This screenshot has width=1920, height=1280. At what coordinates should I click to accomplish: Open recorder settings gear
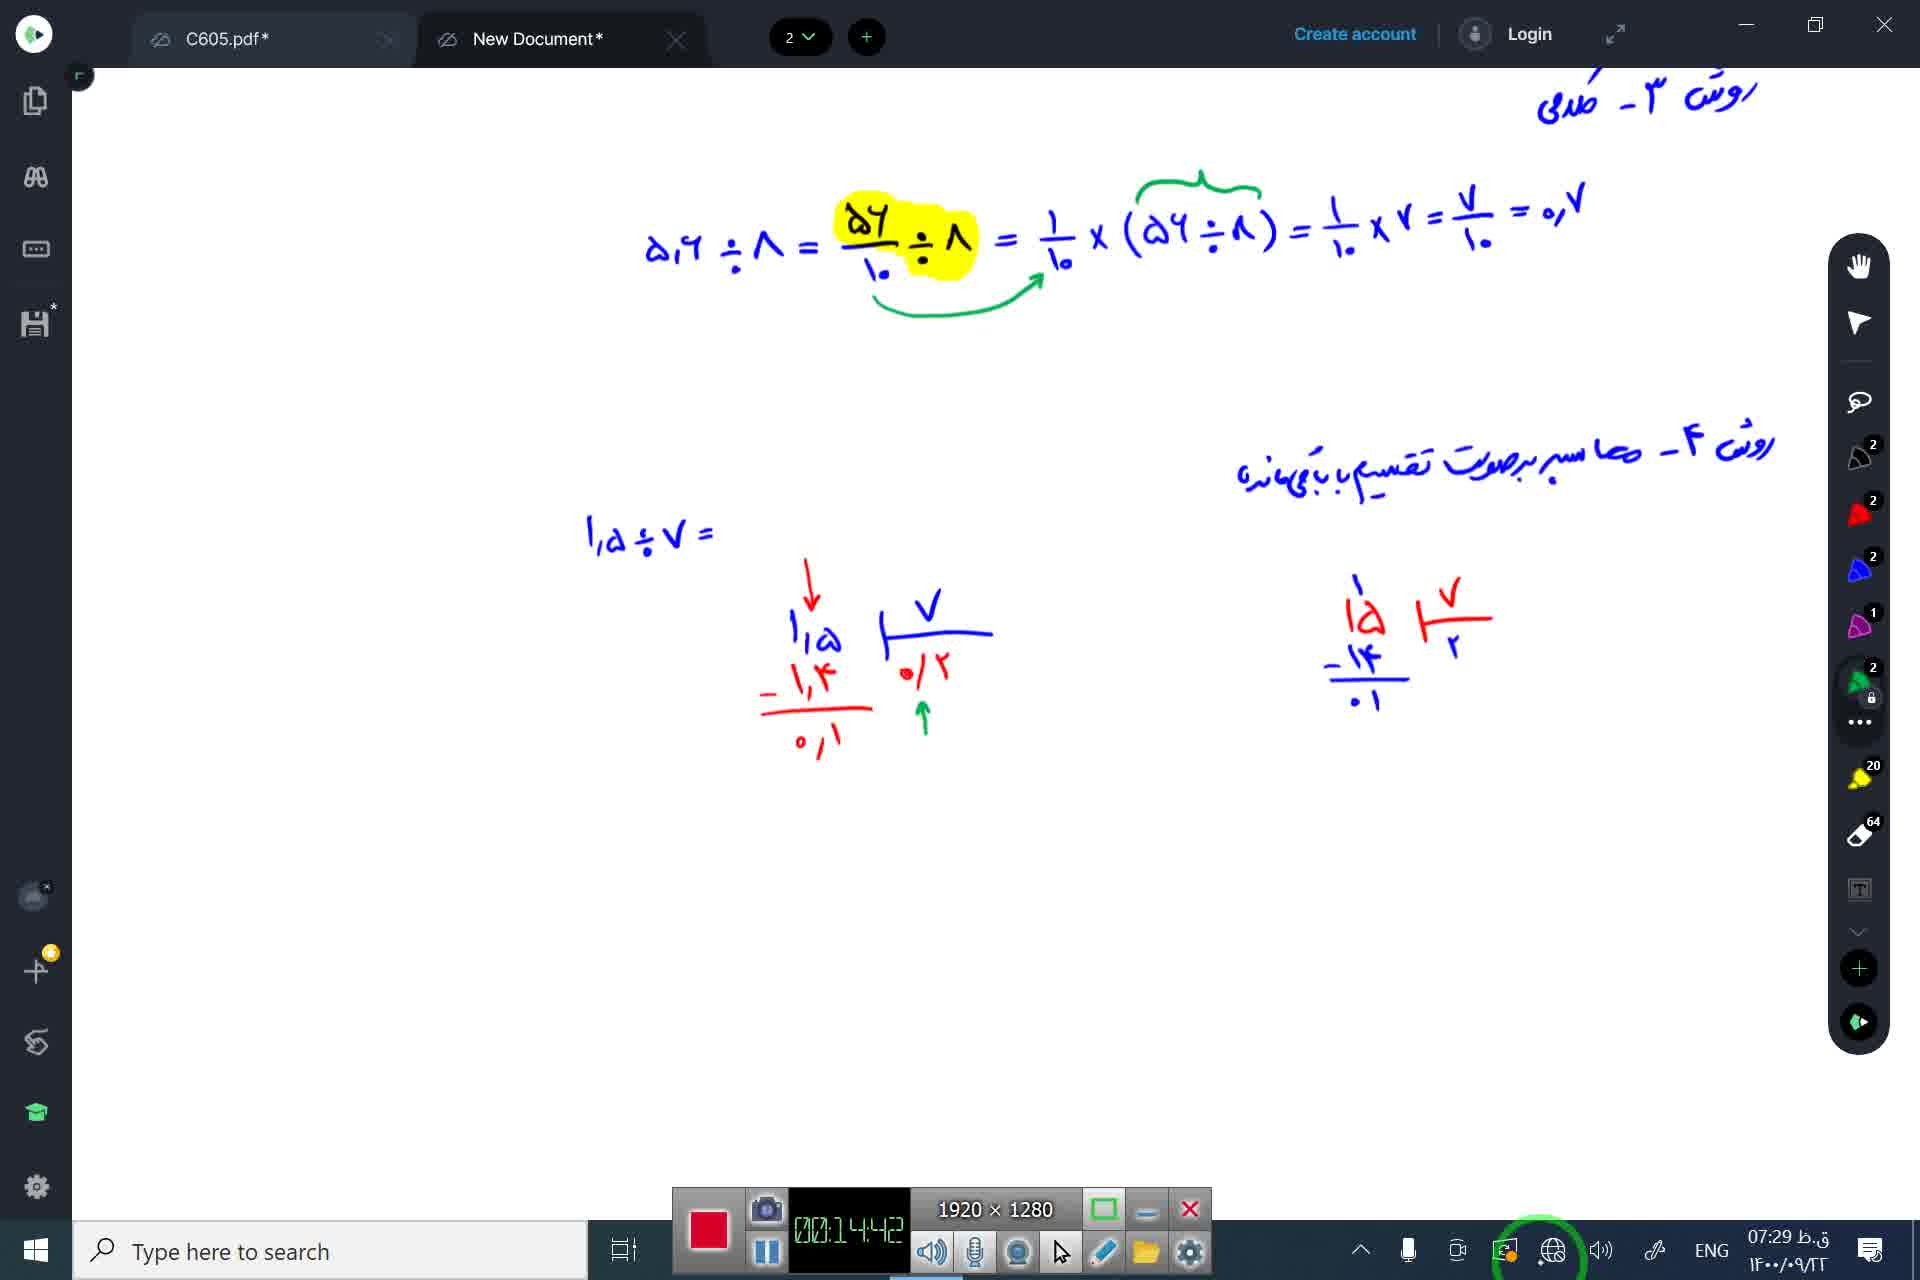tap(1190, 1251)
